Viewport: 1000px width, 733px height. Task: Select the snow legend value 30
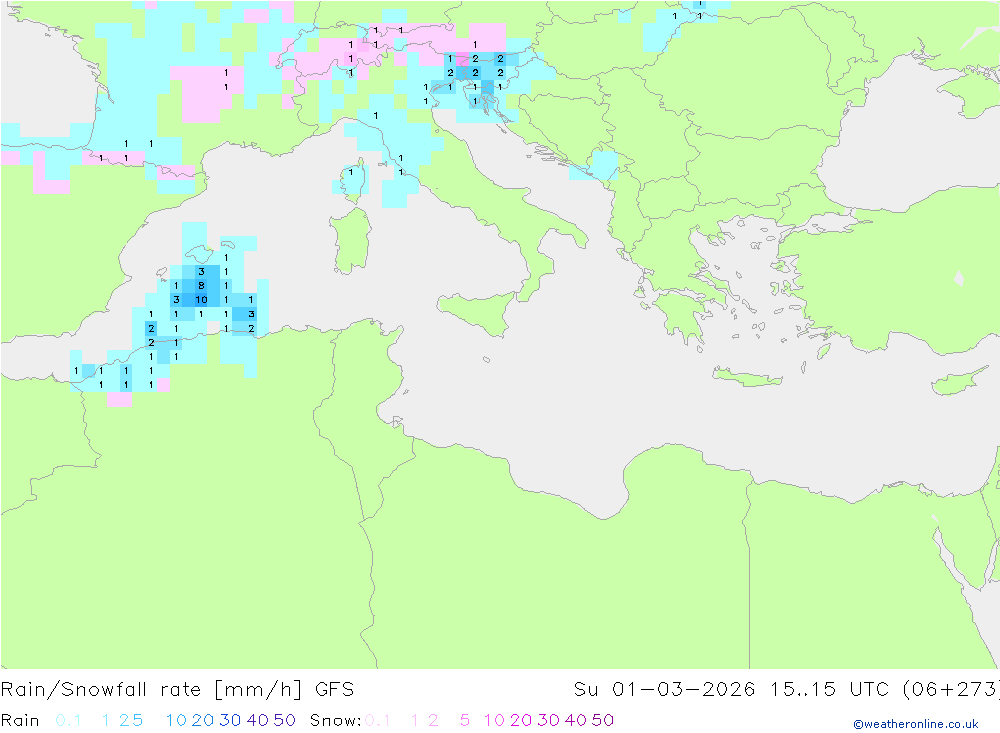[548, 720]
